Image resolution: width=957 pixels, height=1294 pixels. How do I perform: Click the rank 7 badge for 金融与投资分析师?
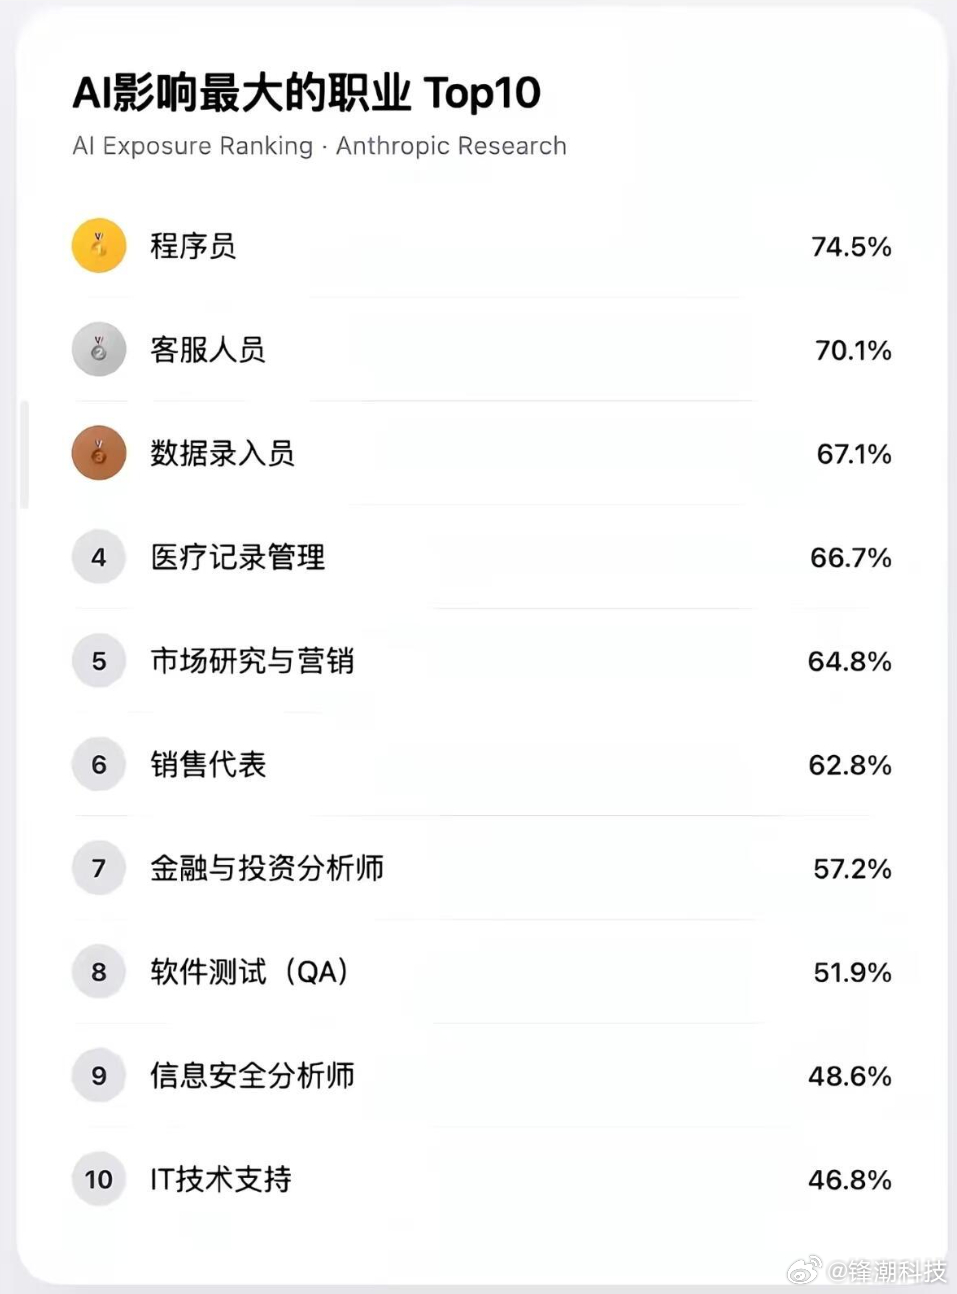[x=99, y=868]
